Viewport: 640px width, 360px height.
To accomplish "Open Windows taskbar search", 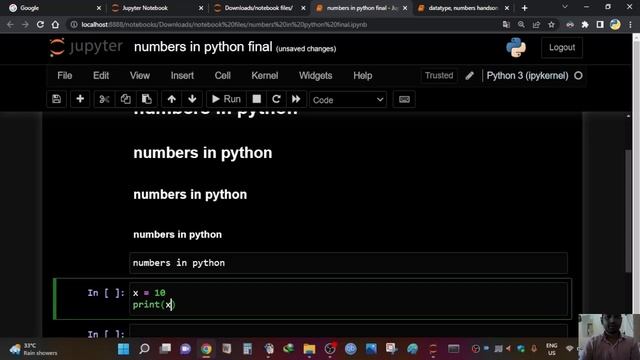I will pyautogui.click(x=144, y=349).
